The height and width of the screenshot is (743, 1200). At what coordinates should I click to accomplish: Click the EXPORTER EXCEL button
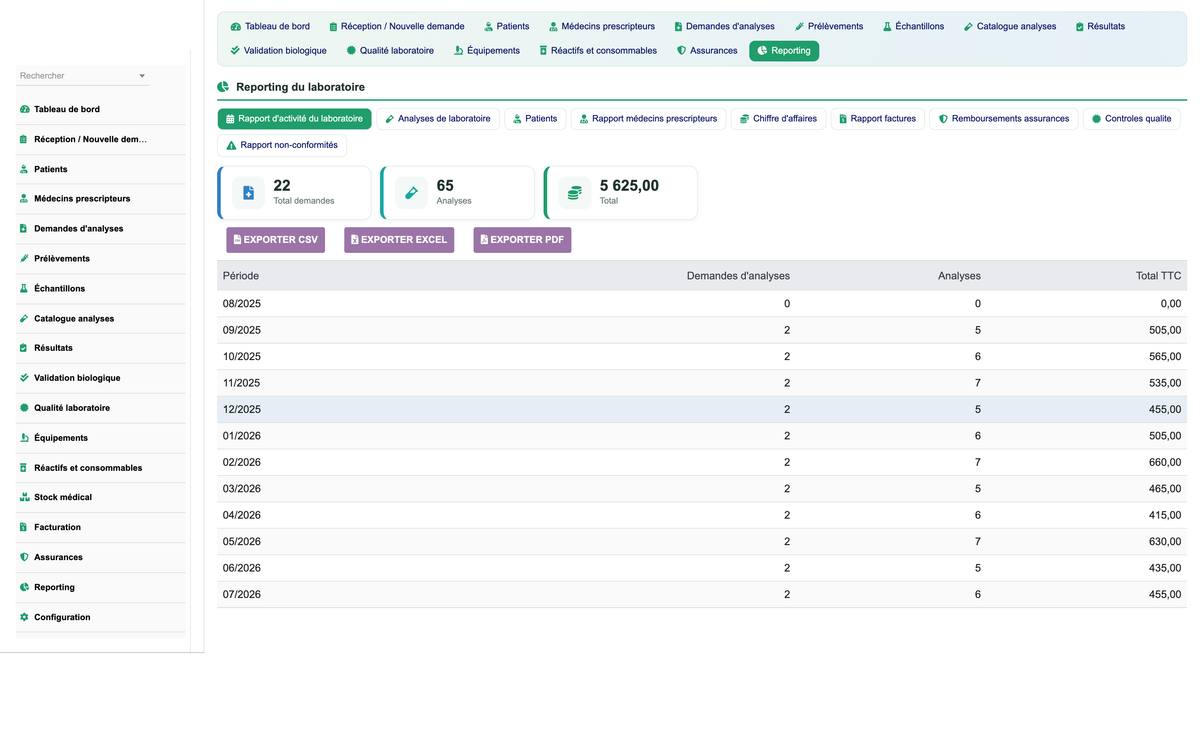[x=399, y=240]
